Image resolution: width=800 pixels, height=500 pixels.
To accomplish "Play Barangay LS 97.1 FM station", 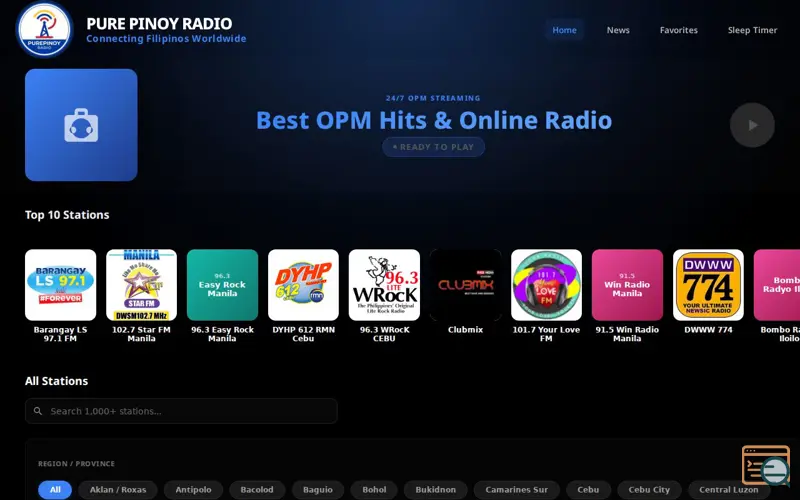I will point(60,285).
